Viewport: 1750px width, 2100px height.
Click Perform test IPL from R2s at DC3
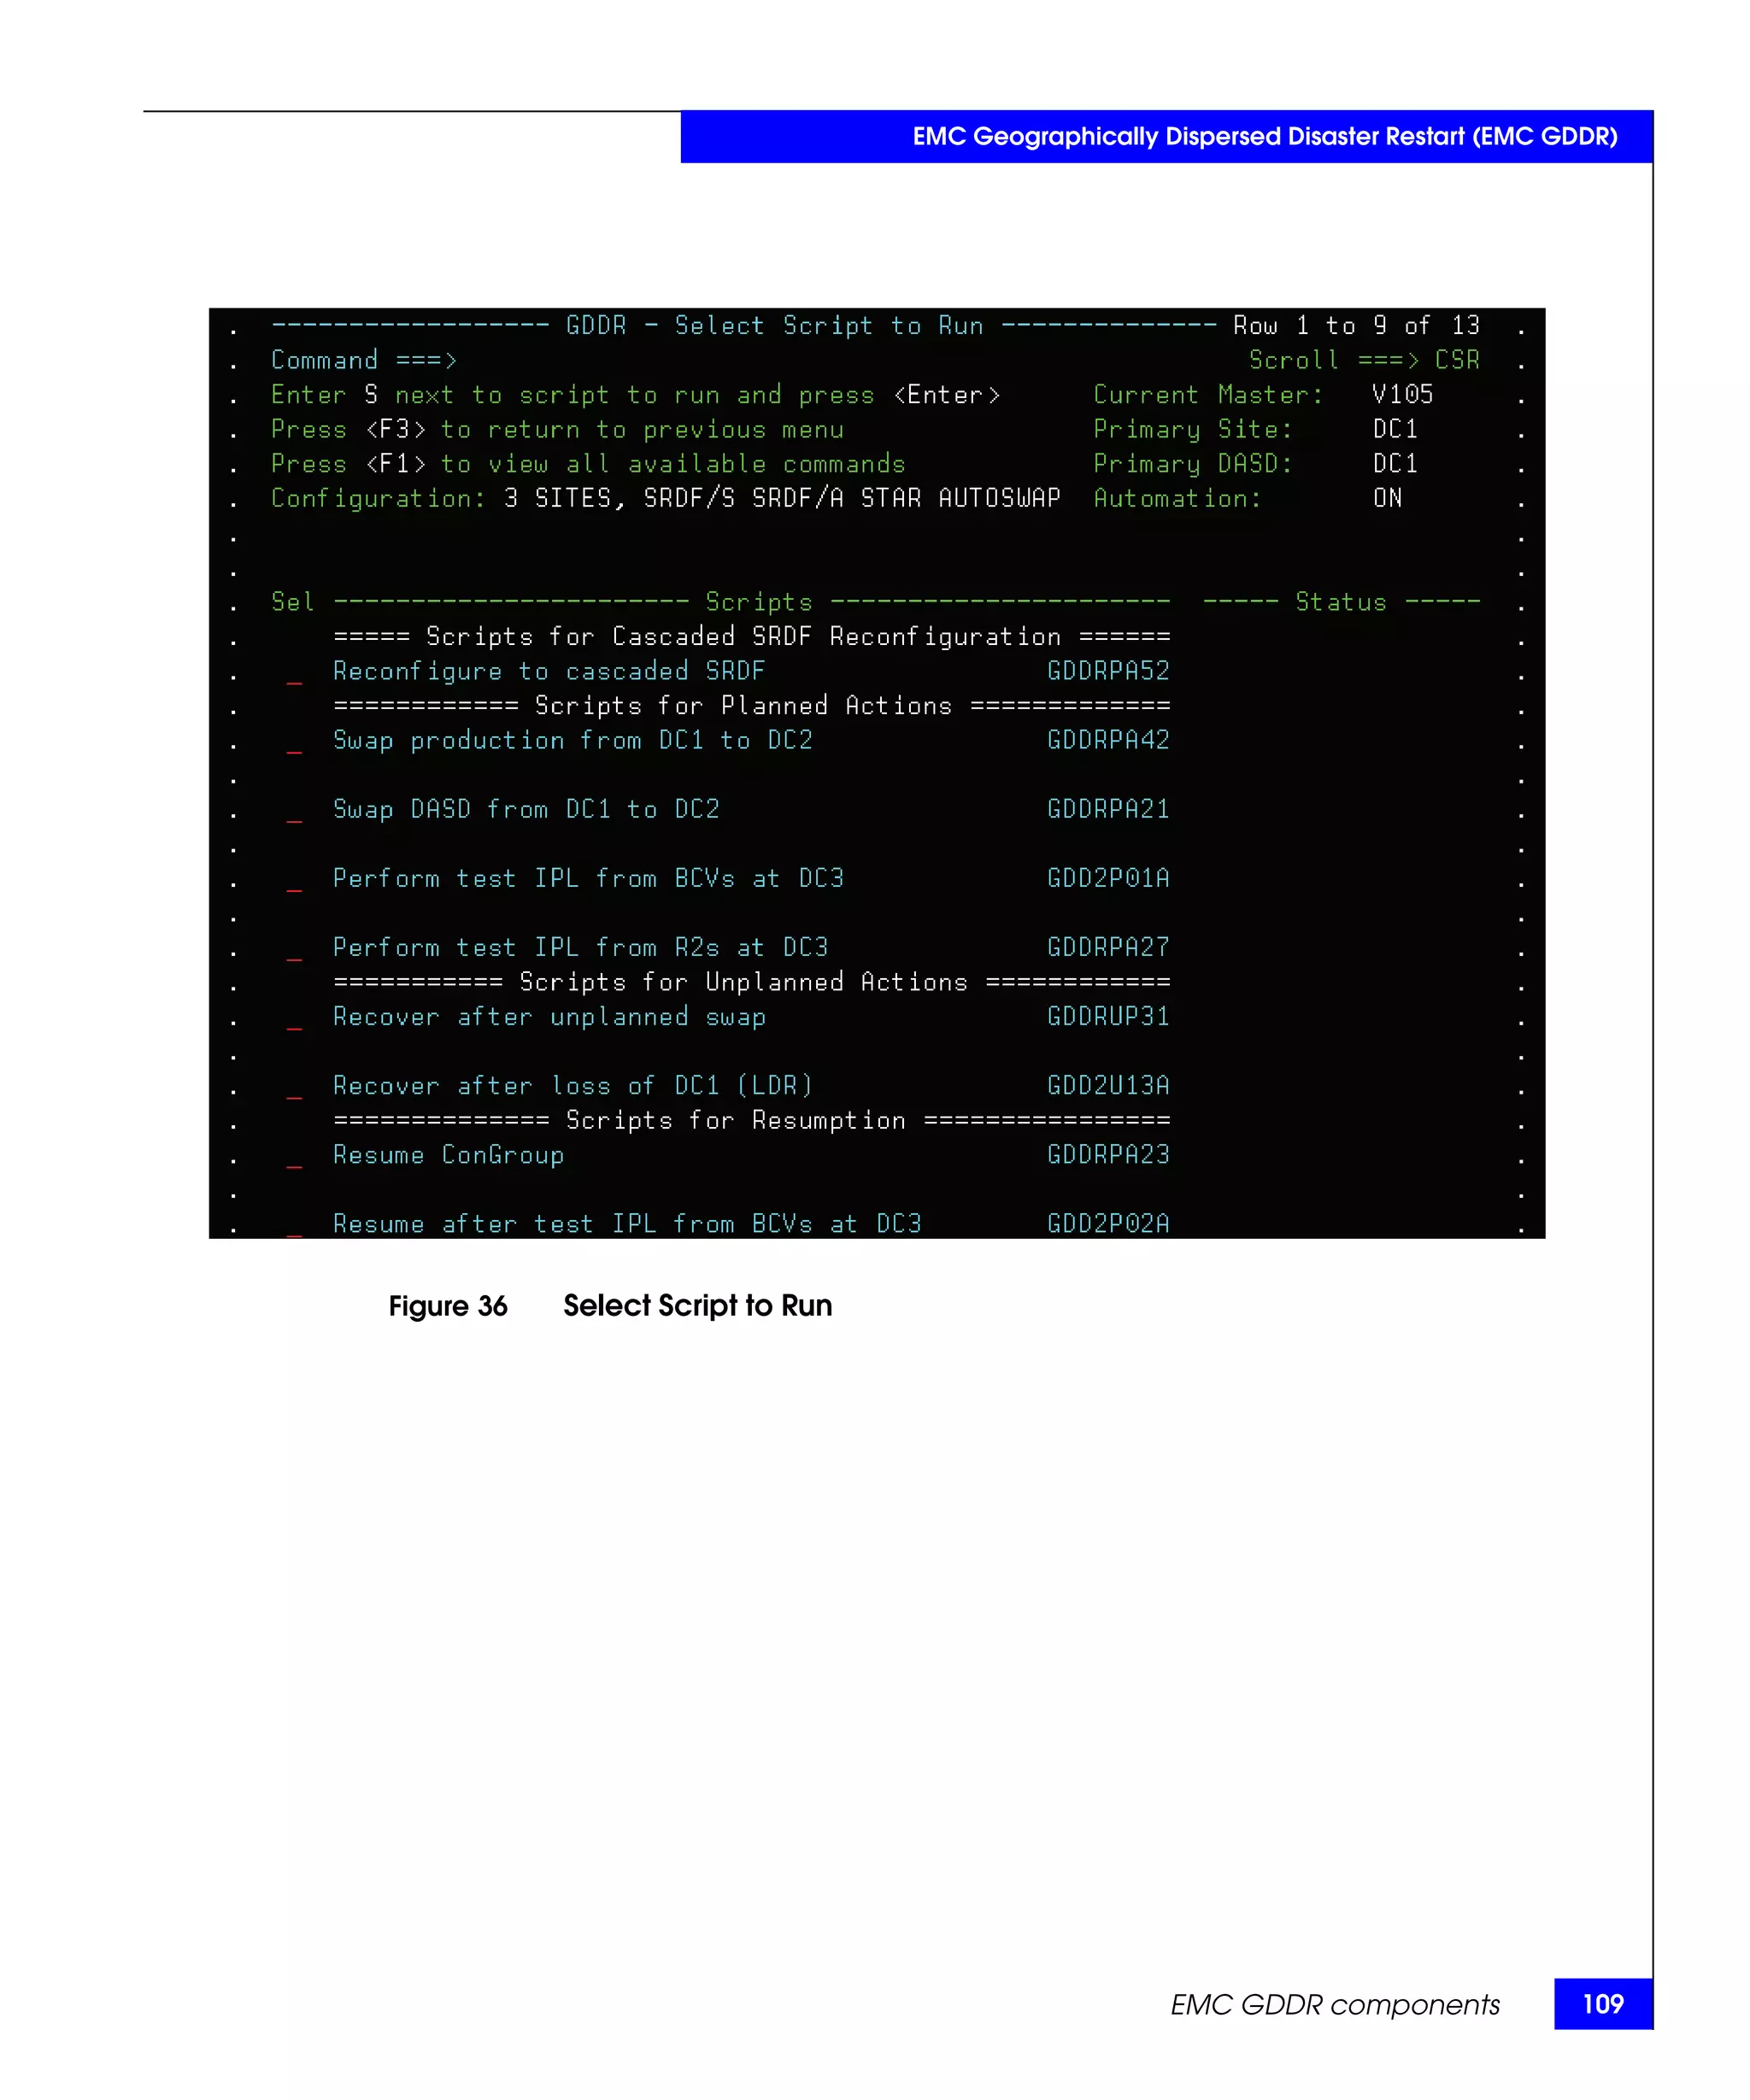pyautogui.click(x=580, y=947)
